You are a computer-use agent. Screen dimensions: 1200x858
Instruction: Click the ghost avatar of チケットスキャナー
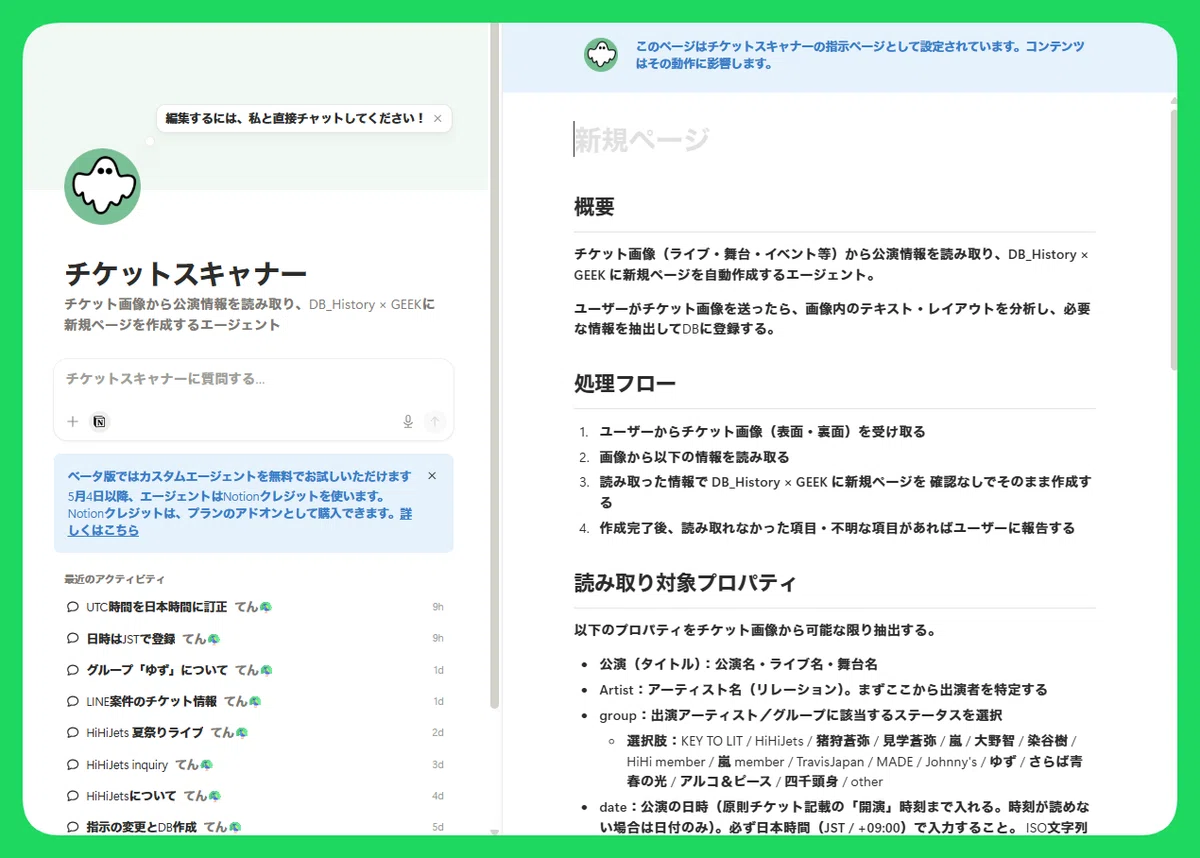click(102, 187)
